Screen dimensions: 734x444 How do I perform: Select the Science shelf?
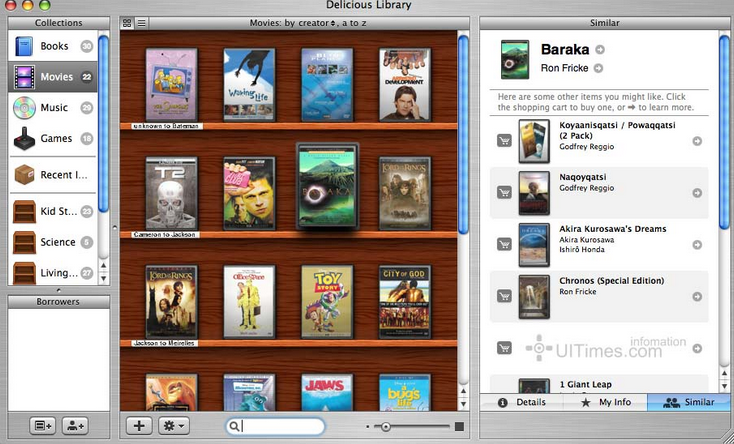point(52,242)
